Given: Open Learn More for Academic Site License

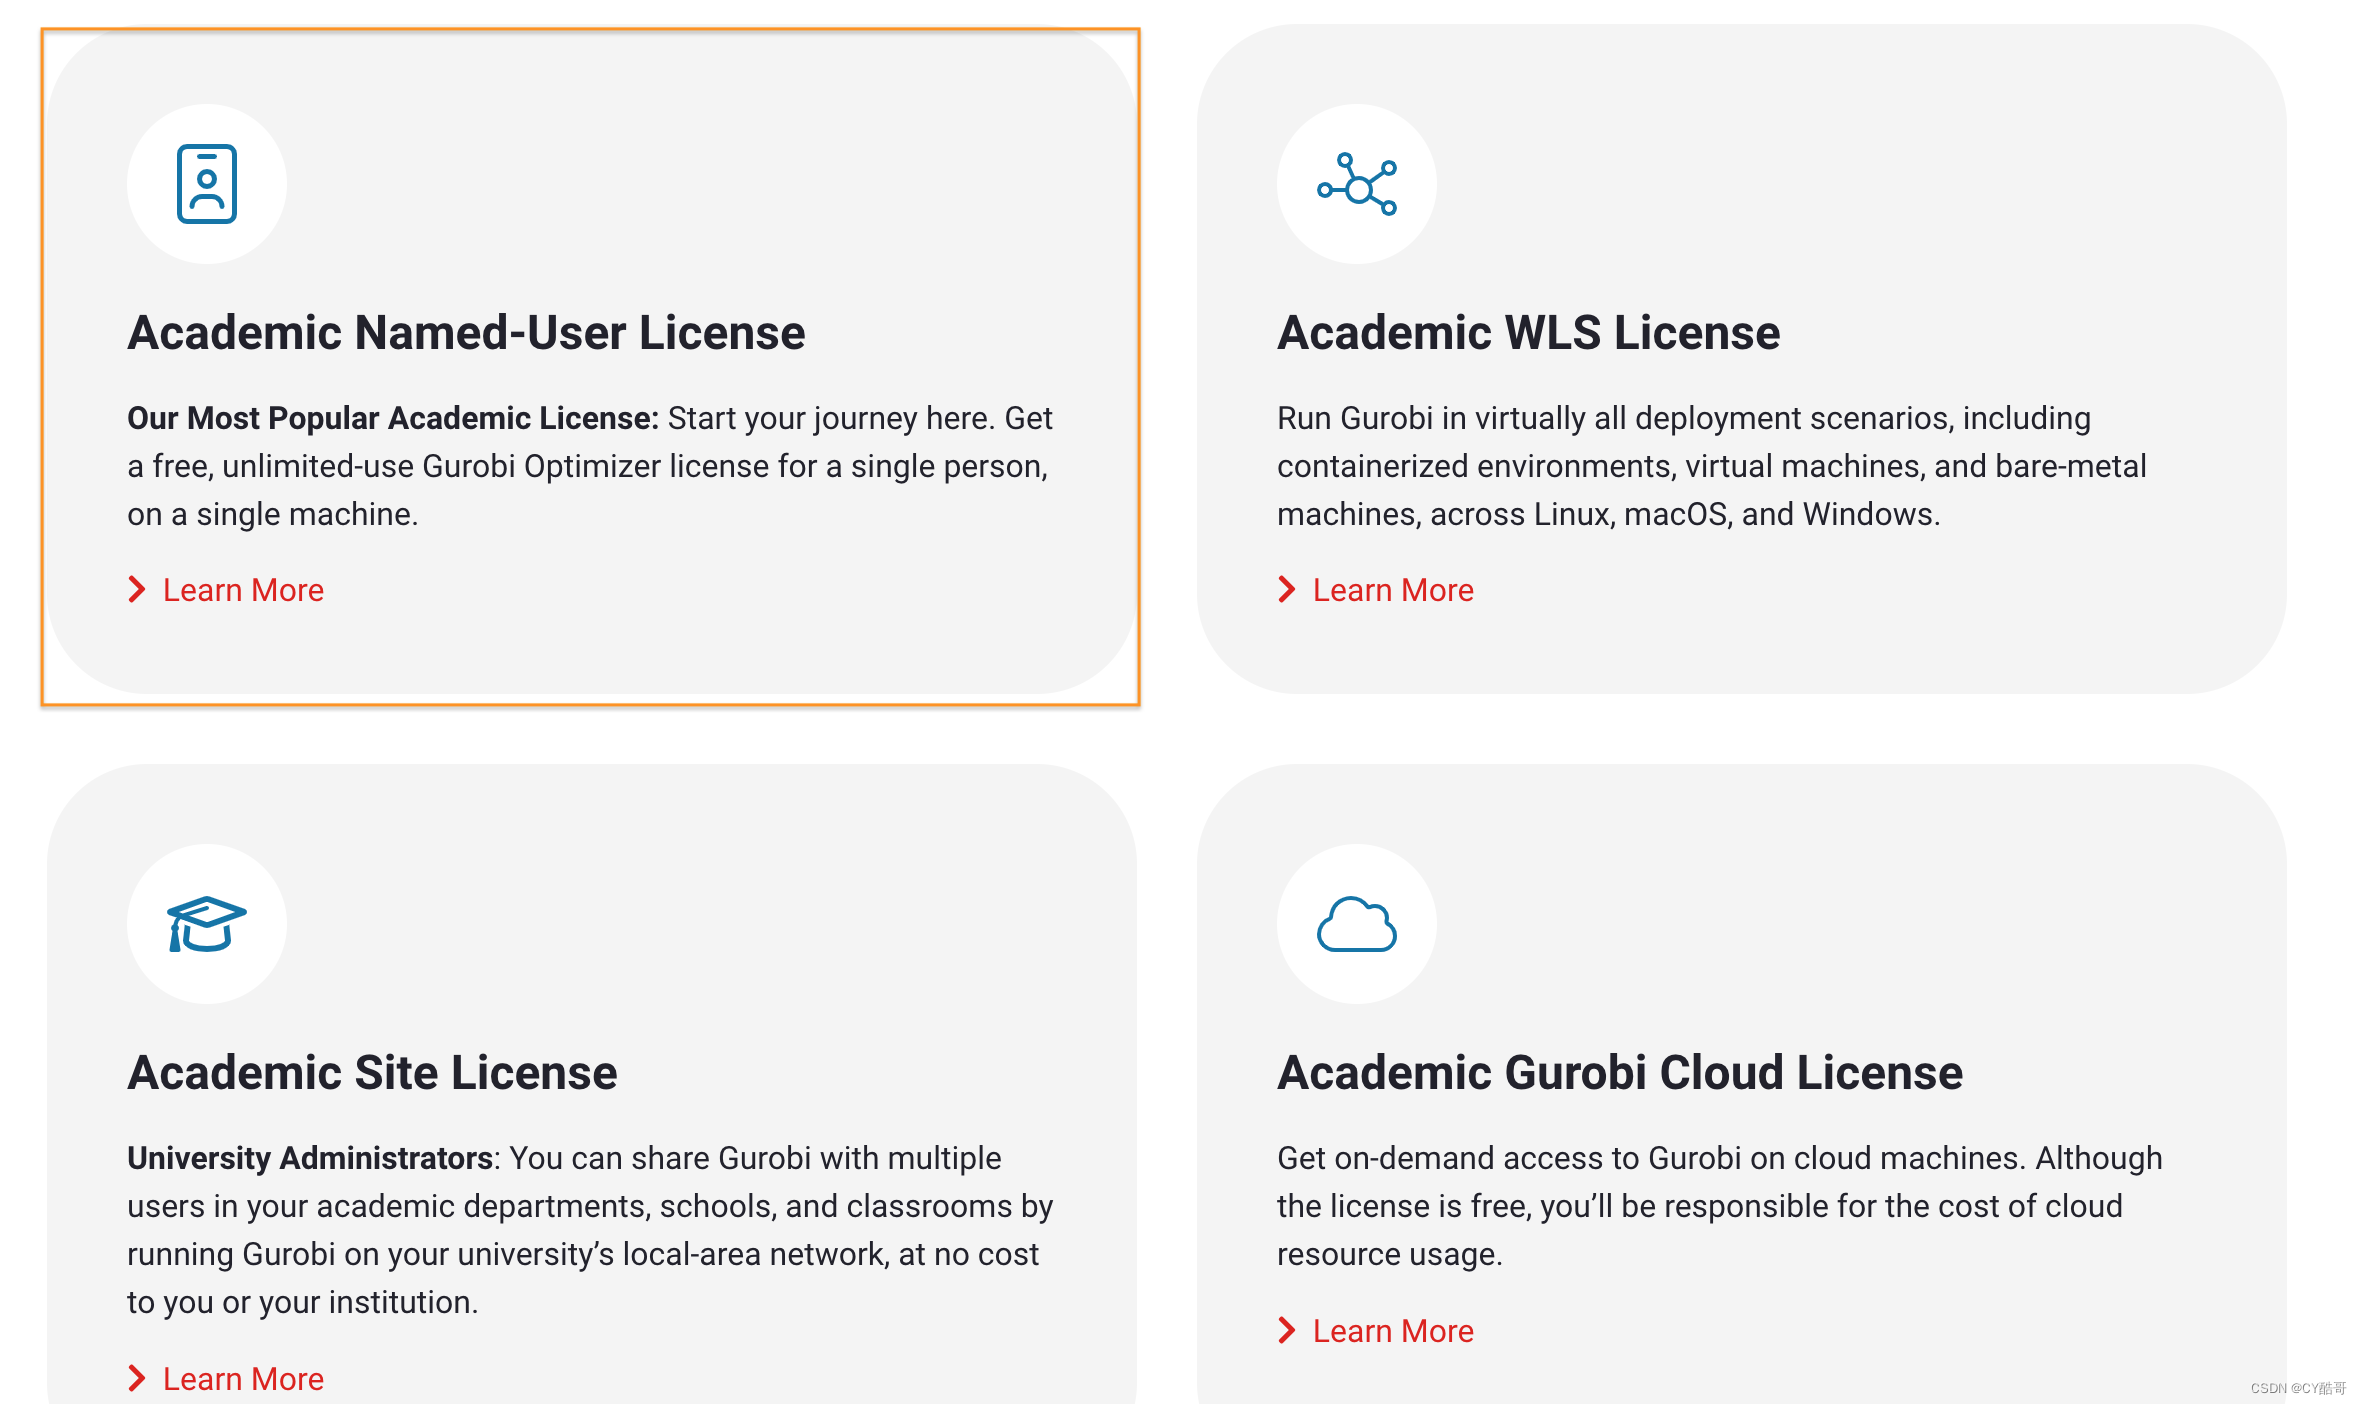Looking at the screenshot, I should coord(243,1379).
